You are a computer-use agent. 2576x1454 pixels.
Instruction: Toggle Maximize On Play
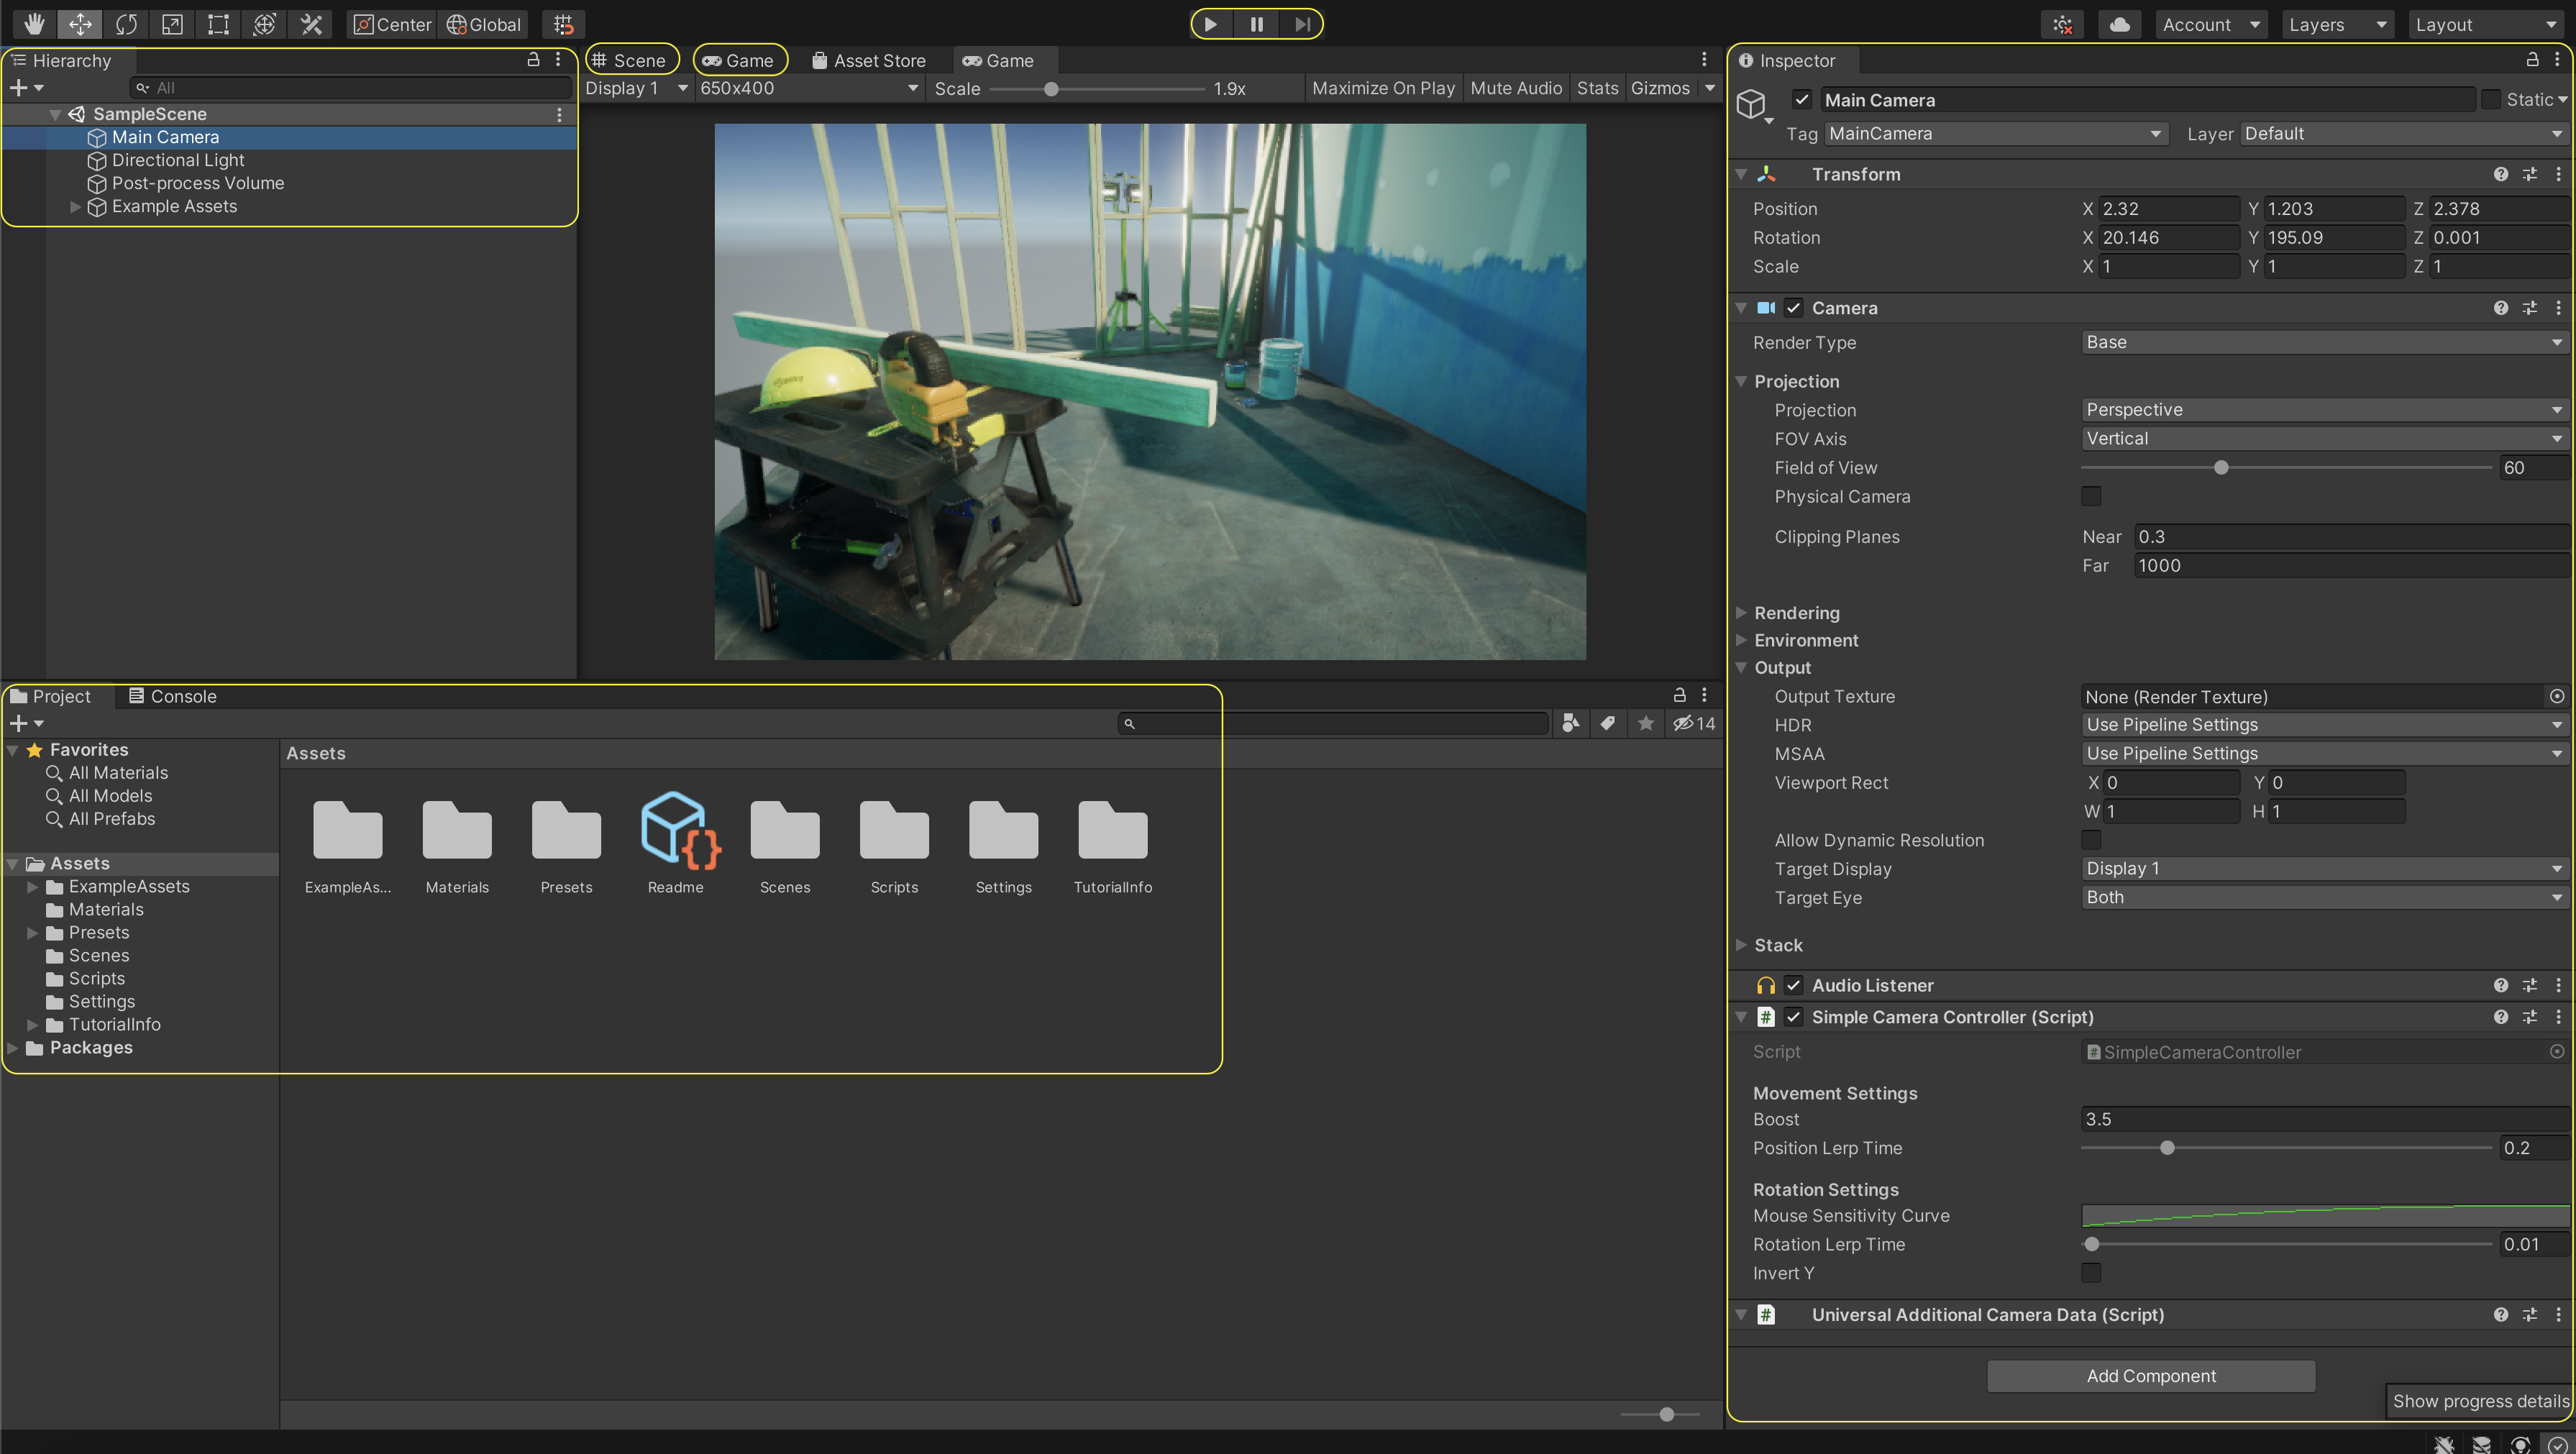[x=1382, y=88]
